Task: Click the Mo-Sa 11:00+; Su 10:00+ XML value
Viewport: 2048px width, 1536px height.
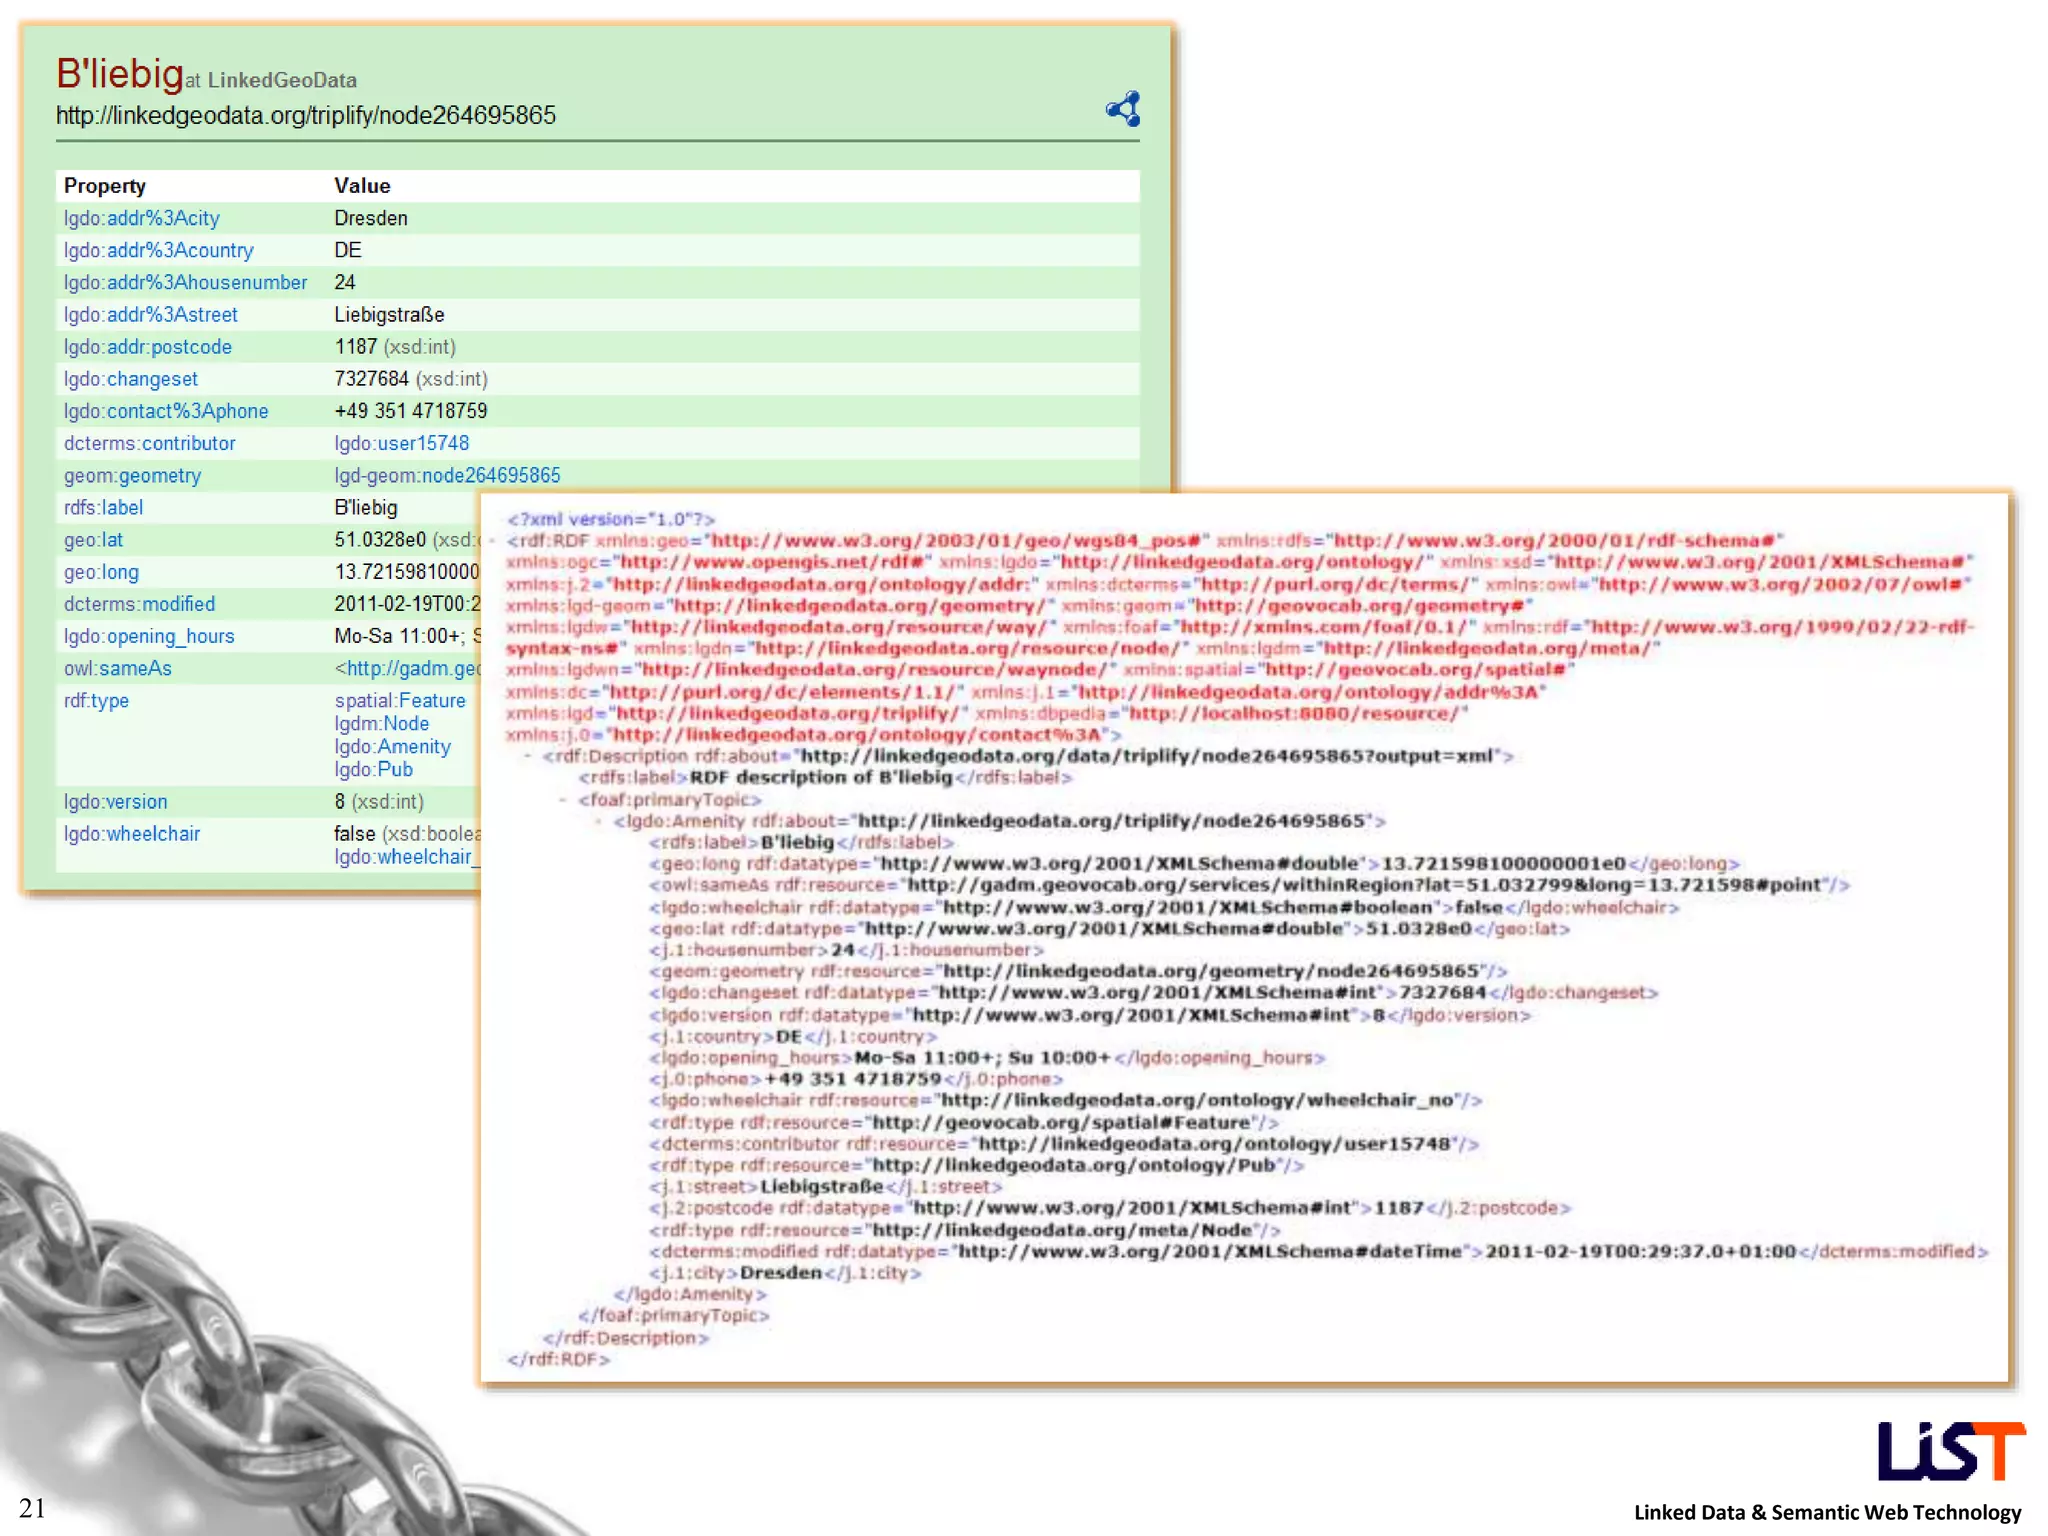Action: point(982,1057)
